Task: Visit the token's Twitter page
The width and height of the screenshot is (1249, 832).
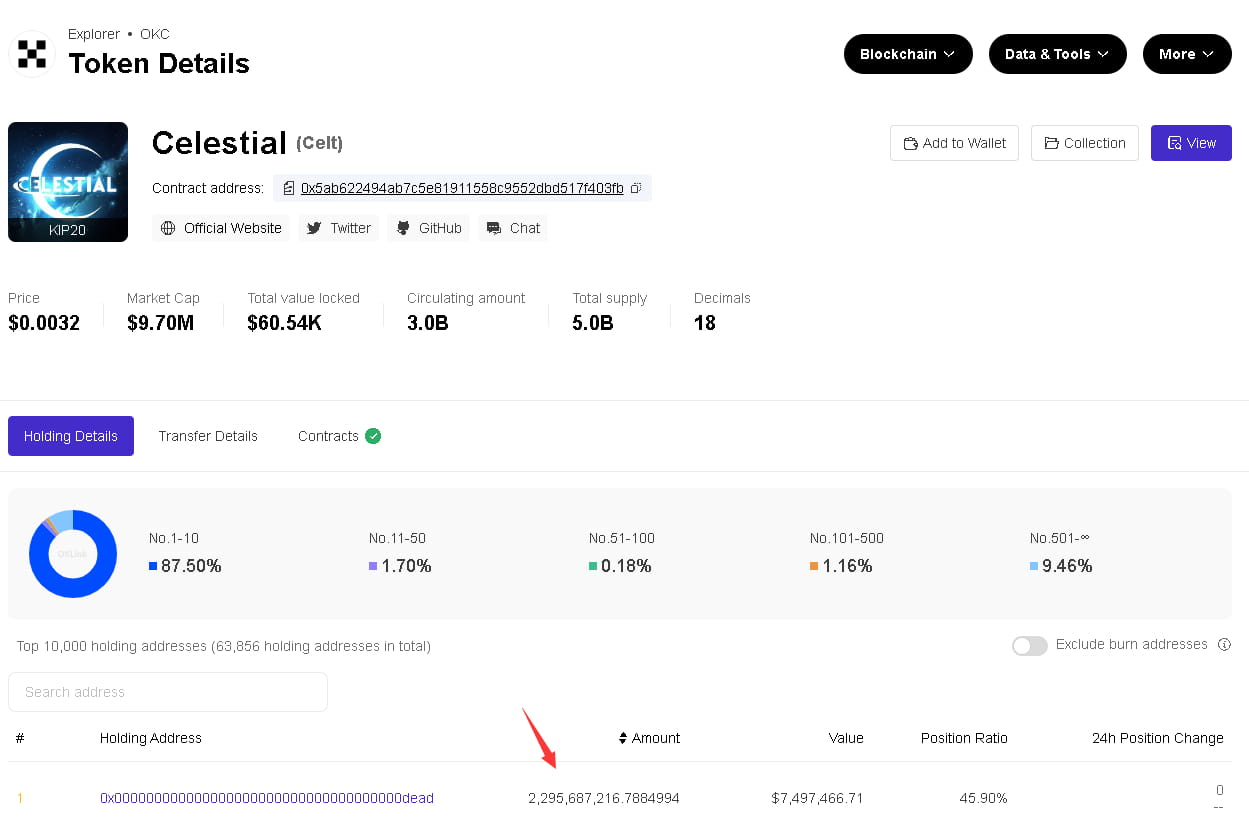Action: coord(338,228)
